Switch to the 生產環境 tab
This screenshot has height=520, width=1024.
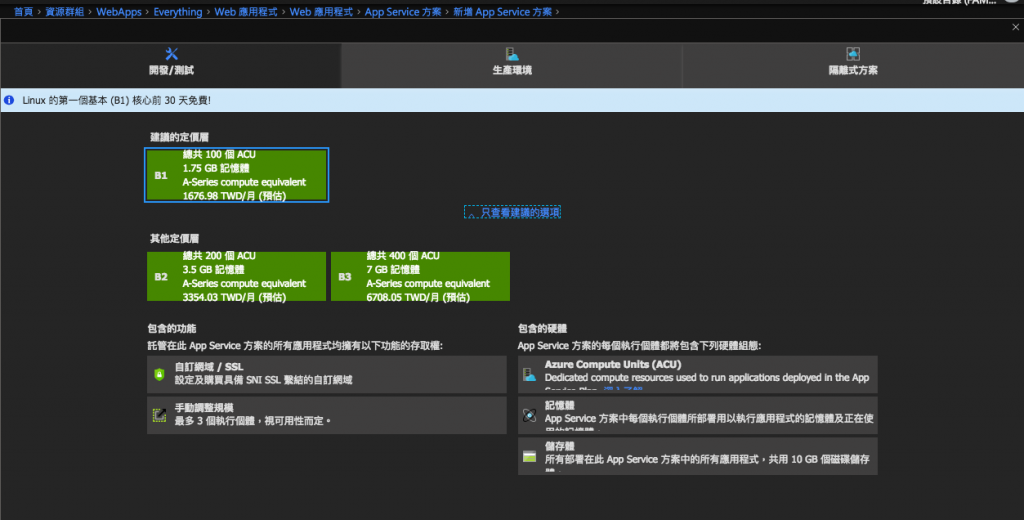point(511,65)
